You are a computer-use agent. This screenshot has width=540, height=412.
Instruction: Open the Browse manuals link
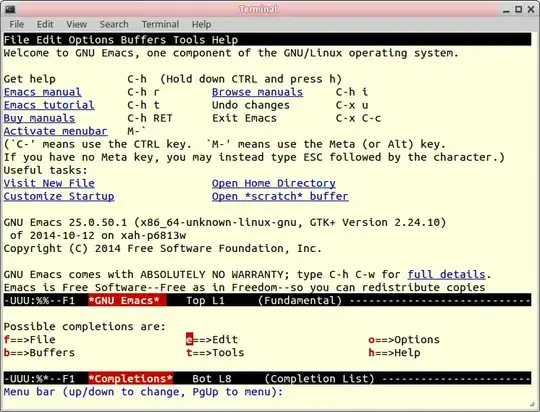pyautogui.click(x=257, y=92)
